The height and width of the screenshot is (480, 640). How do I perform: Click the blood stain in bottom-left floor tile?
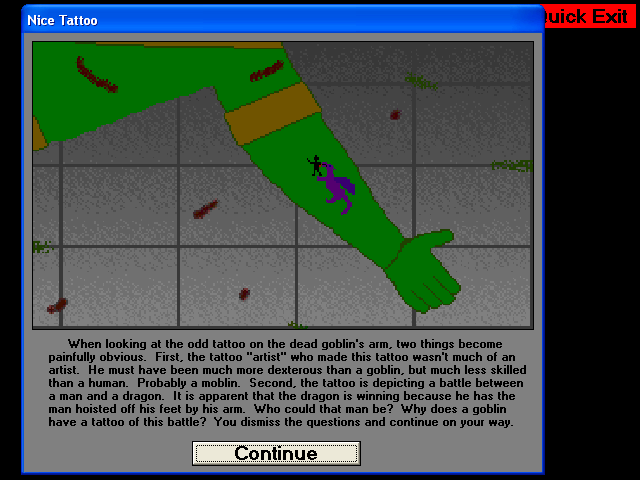click(x=57, y=306)
